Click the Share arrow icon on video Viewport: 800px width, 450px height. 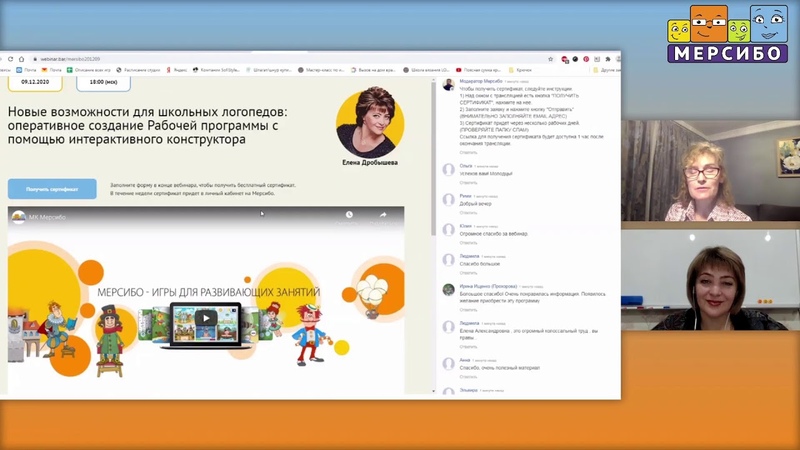[383, 215]
